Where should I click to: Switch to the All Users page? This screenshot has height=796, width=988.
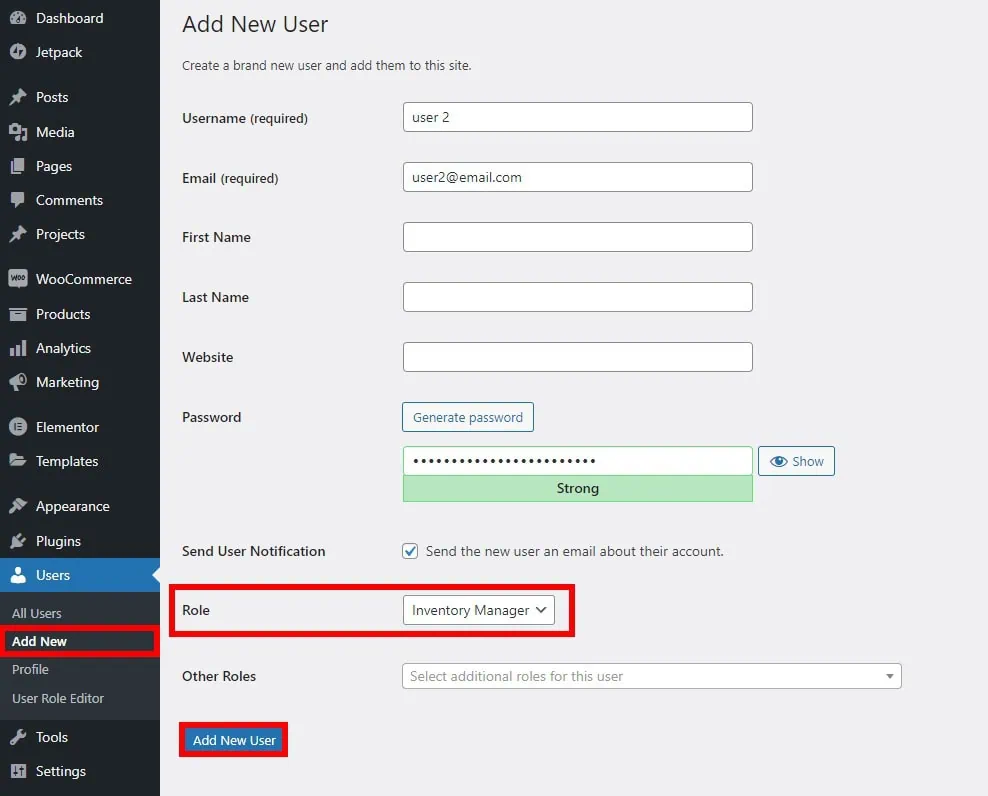click(36, 613)
